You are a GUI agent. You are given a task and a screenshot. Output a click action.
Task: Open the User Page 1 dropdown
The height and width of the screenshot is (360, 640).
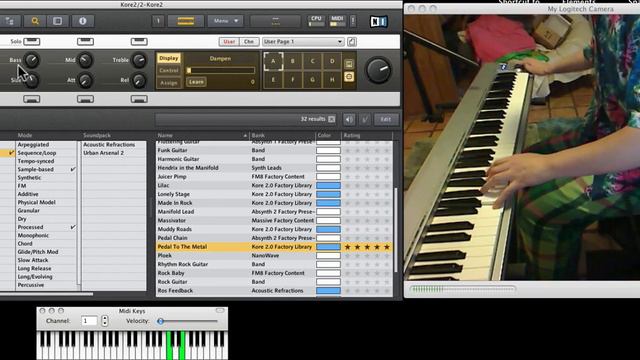click(303, 42)
